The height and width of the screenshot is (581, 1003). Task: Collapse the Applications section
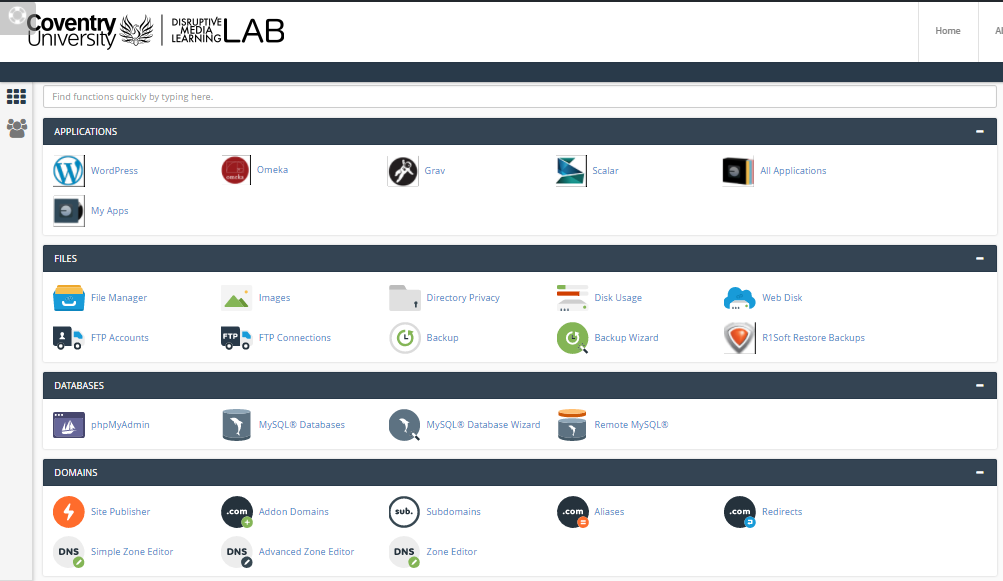[x=979, y=132]
